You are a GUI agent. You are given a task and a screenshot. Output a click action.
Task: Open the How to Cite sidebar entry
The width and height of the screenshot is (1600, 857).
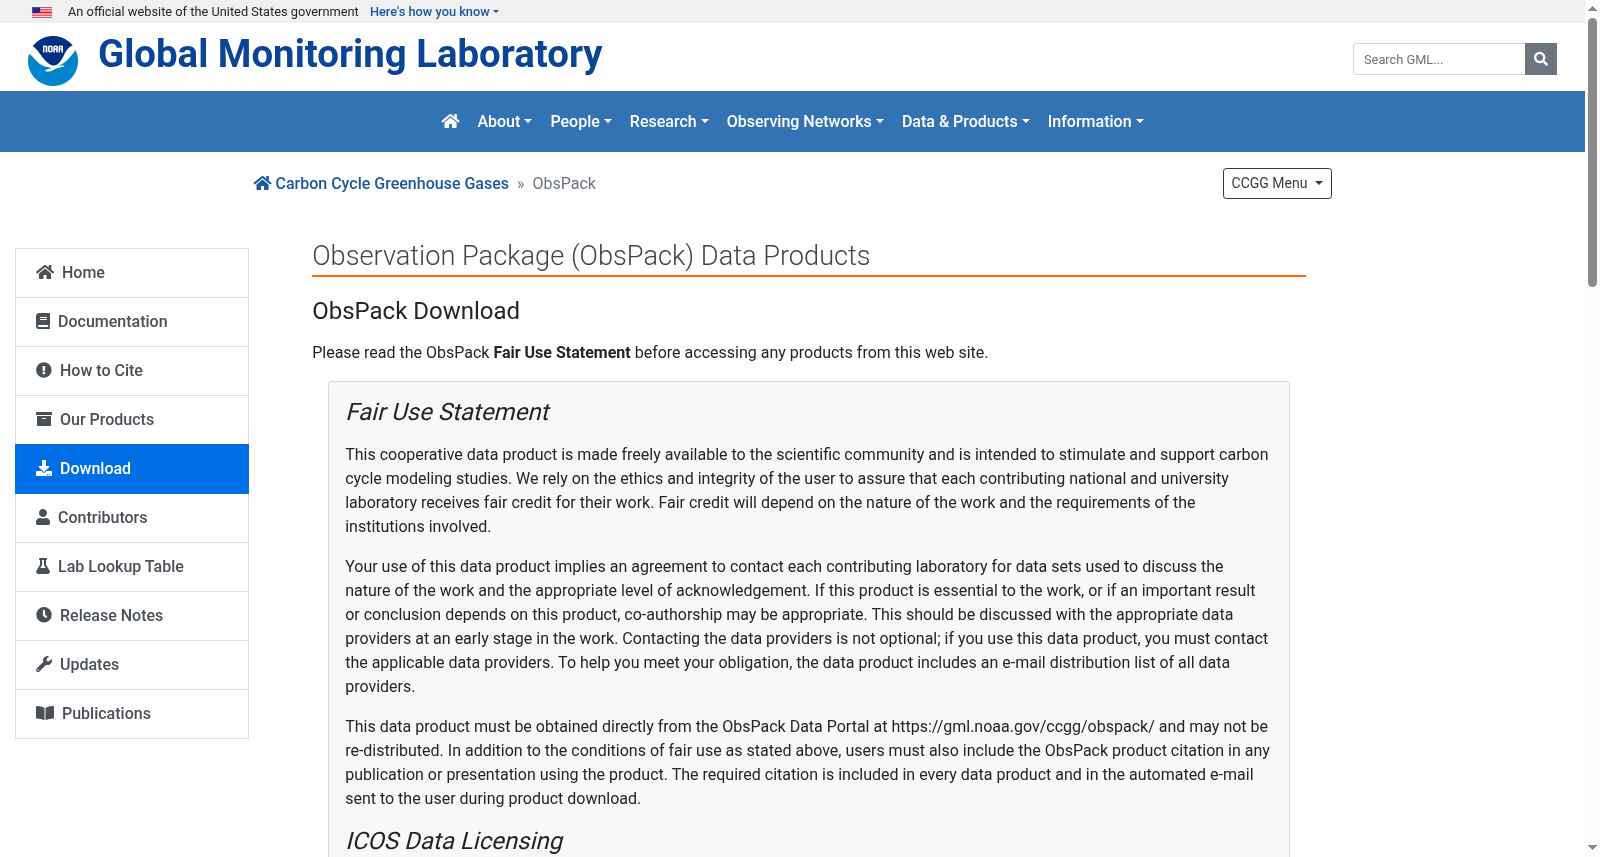pyautogui.click(x=132, y=371)
